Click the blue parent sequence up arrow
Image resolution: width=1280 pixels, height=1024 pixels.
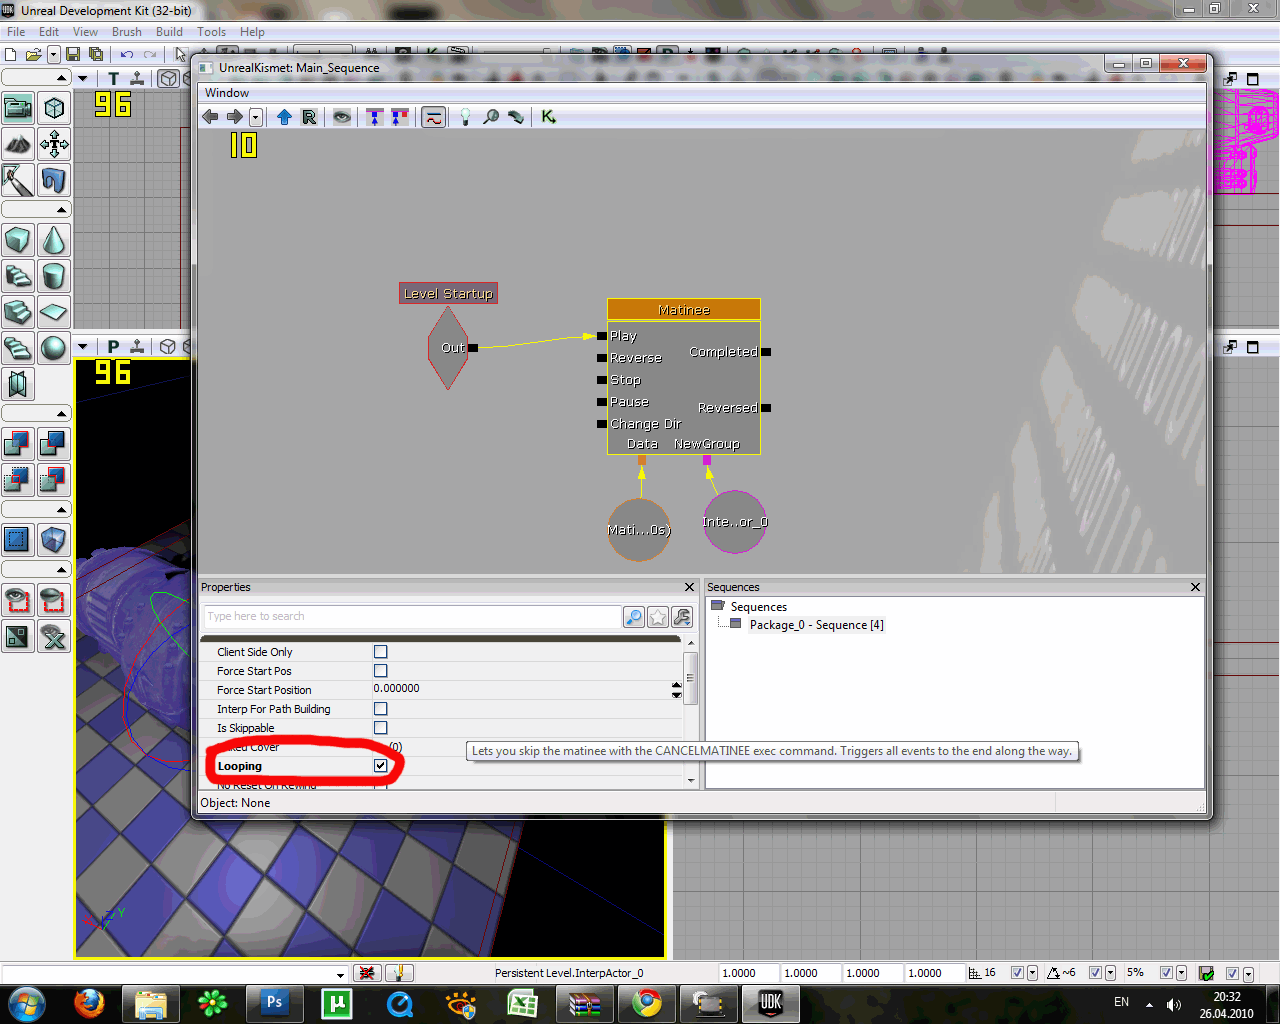point(284,117)
